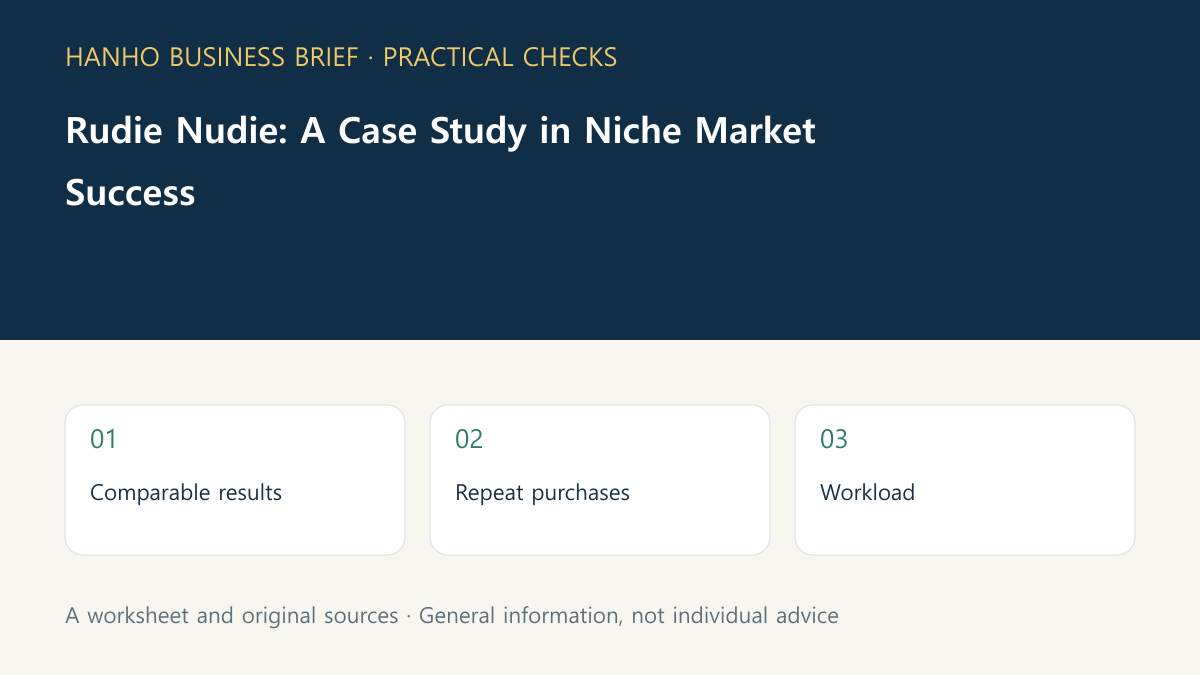Click the HANHO BUSINESS BRIEF header text

211,57
